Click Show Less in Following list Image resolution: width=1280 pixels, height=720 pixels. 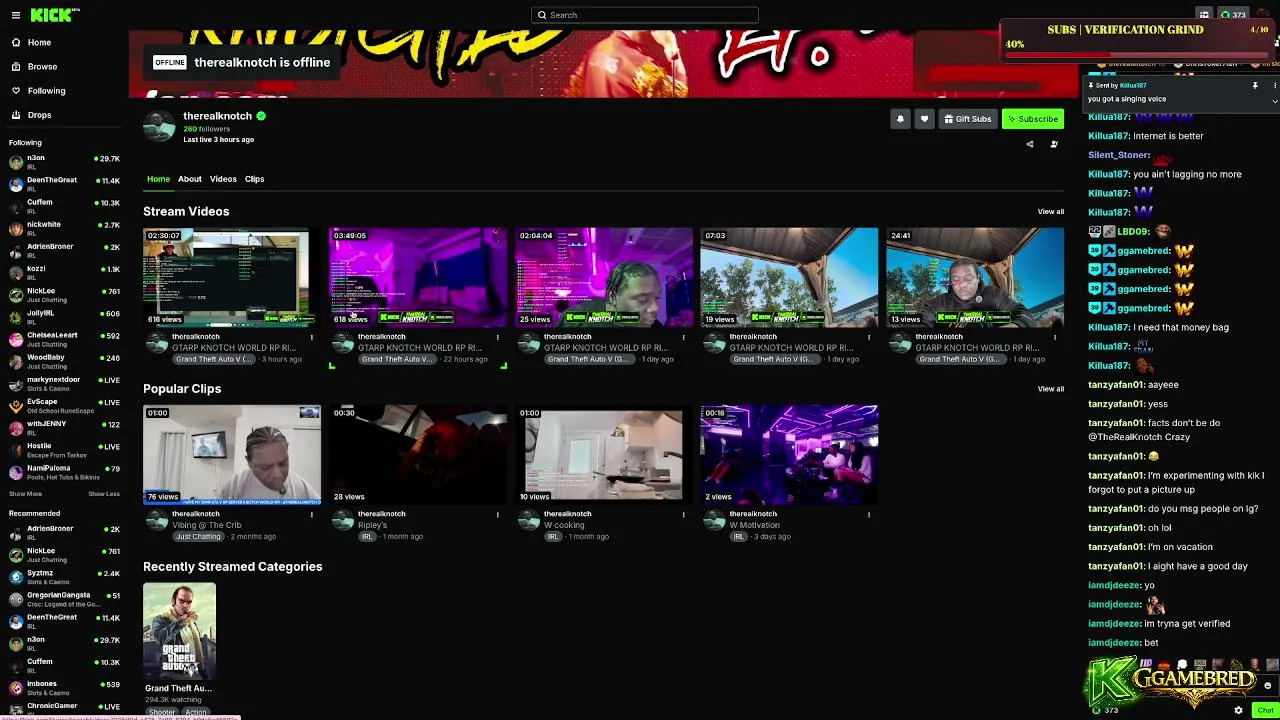[x=104, y=494]
